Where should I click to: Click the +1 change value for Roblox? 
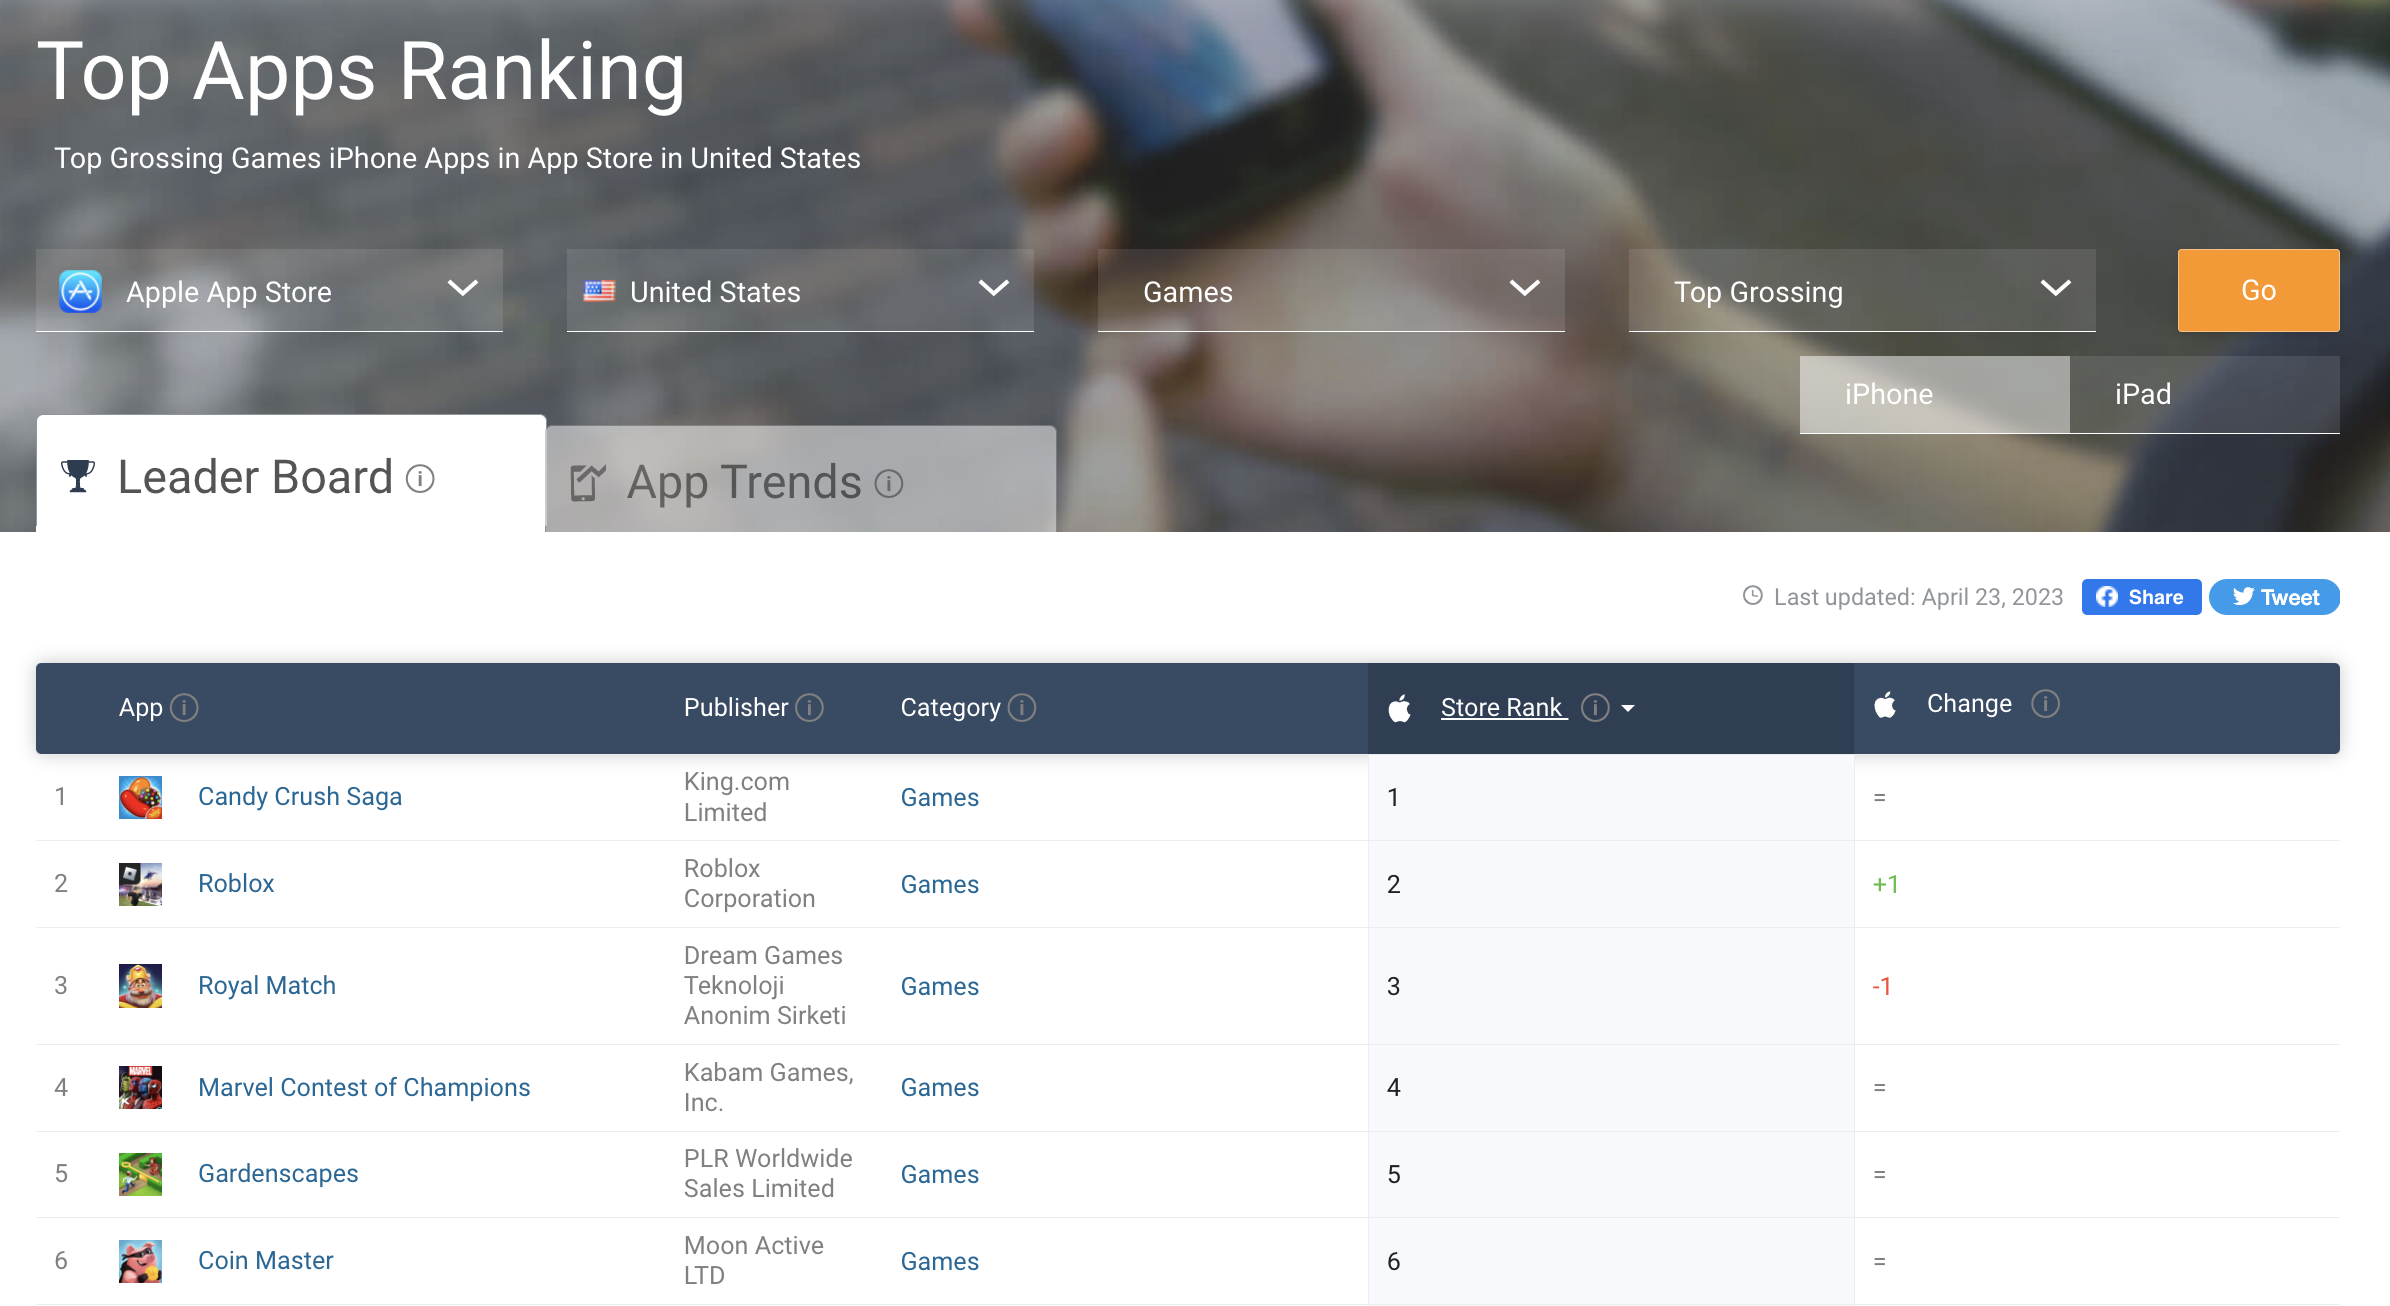1886,885
